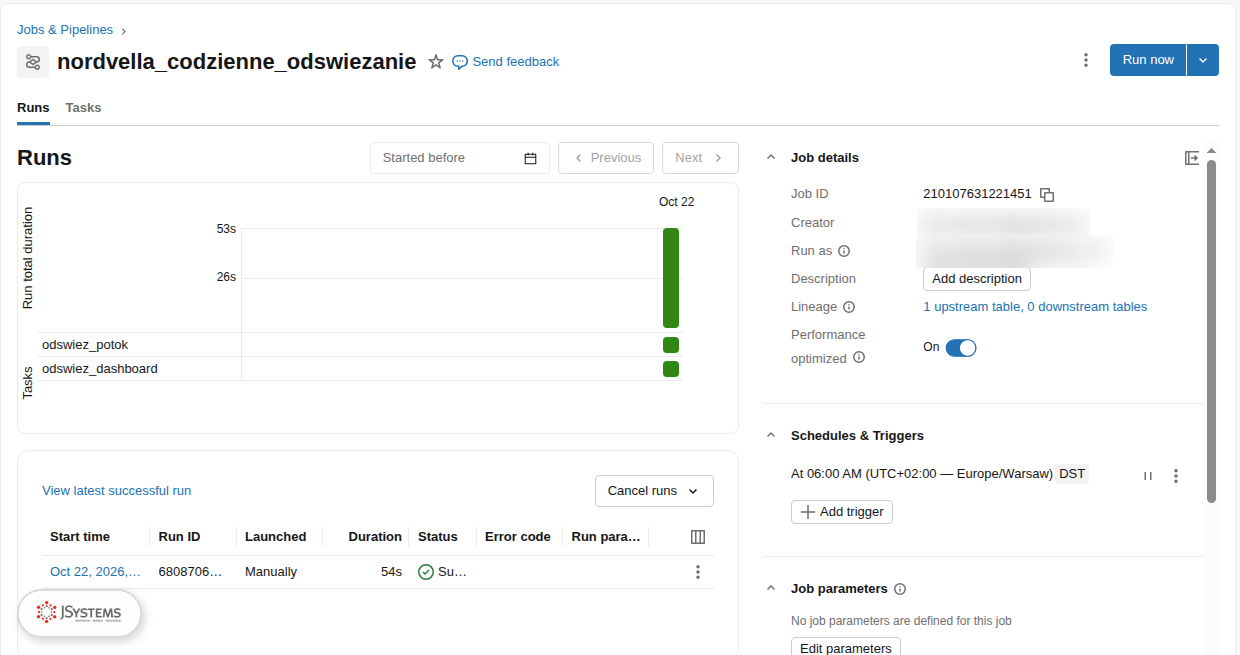This screenshot has height=655, width=1240.
Task: Click the right panel vertical scrollbar
Action: 1211,330
